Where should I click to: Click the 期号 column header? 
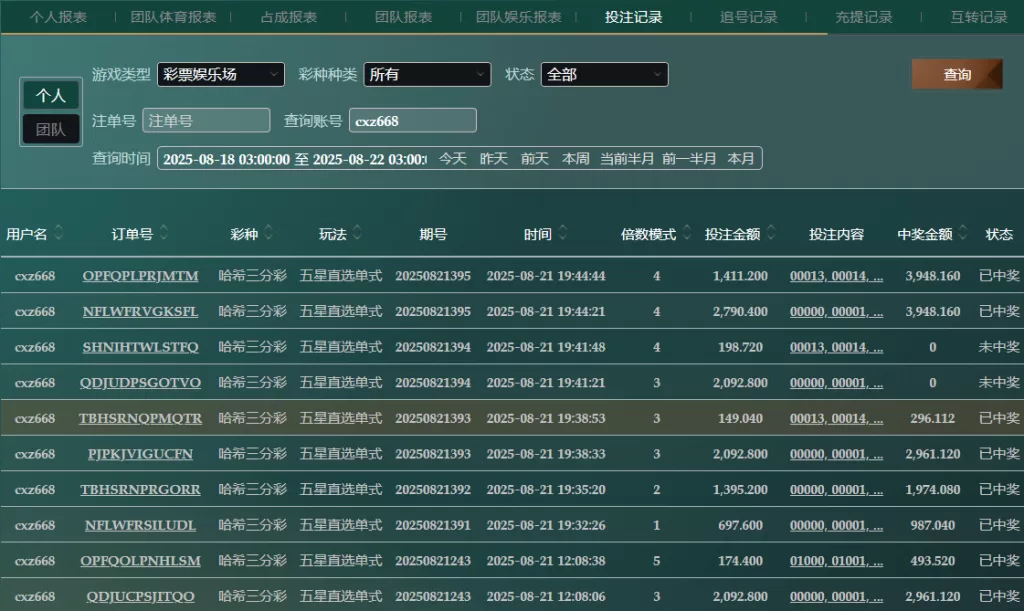point(433,234)
